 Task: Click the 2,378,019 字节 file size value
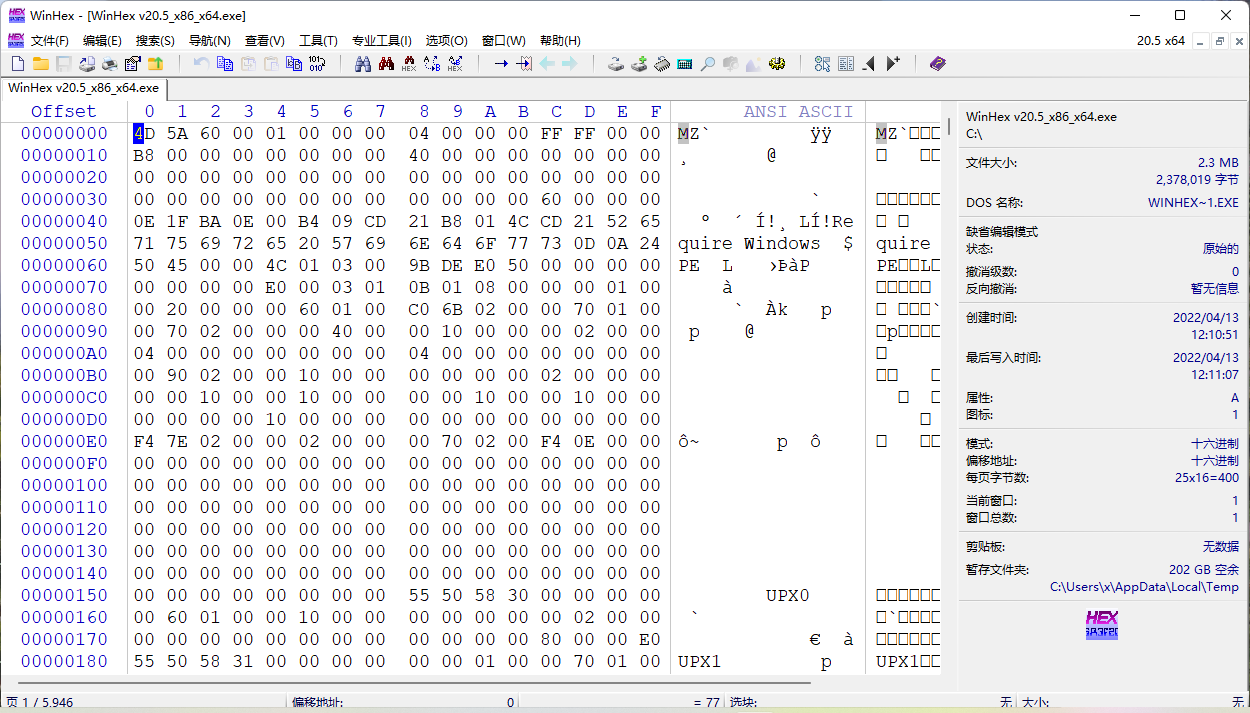[x=1197, y=179]
